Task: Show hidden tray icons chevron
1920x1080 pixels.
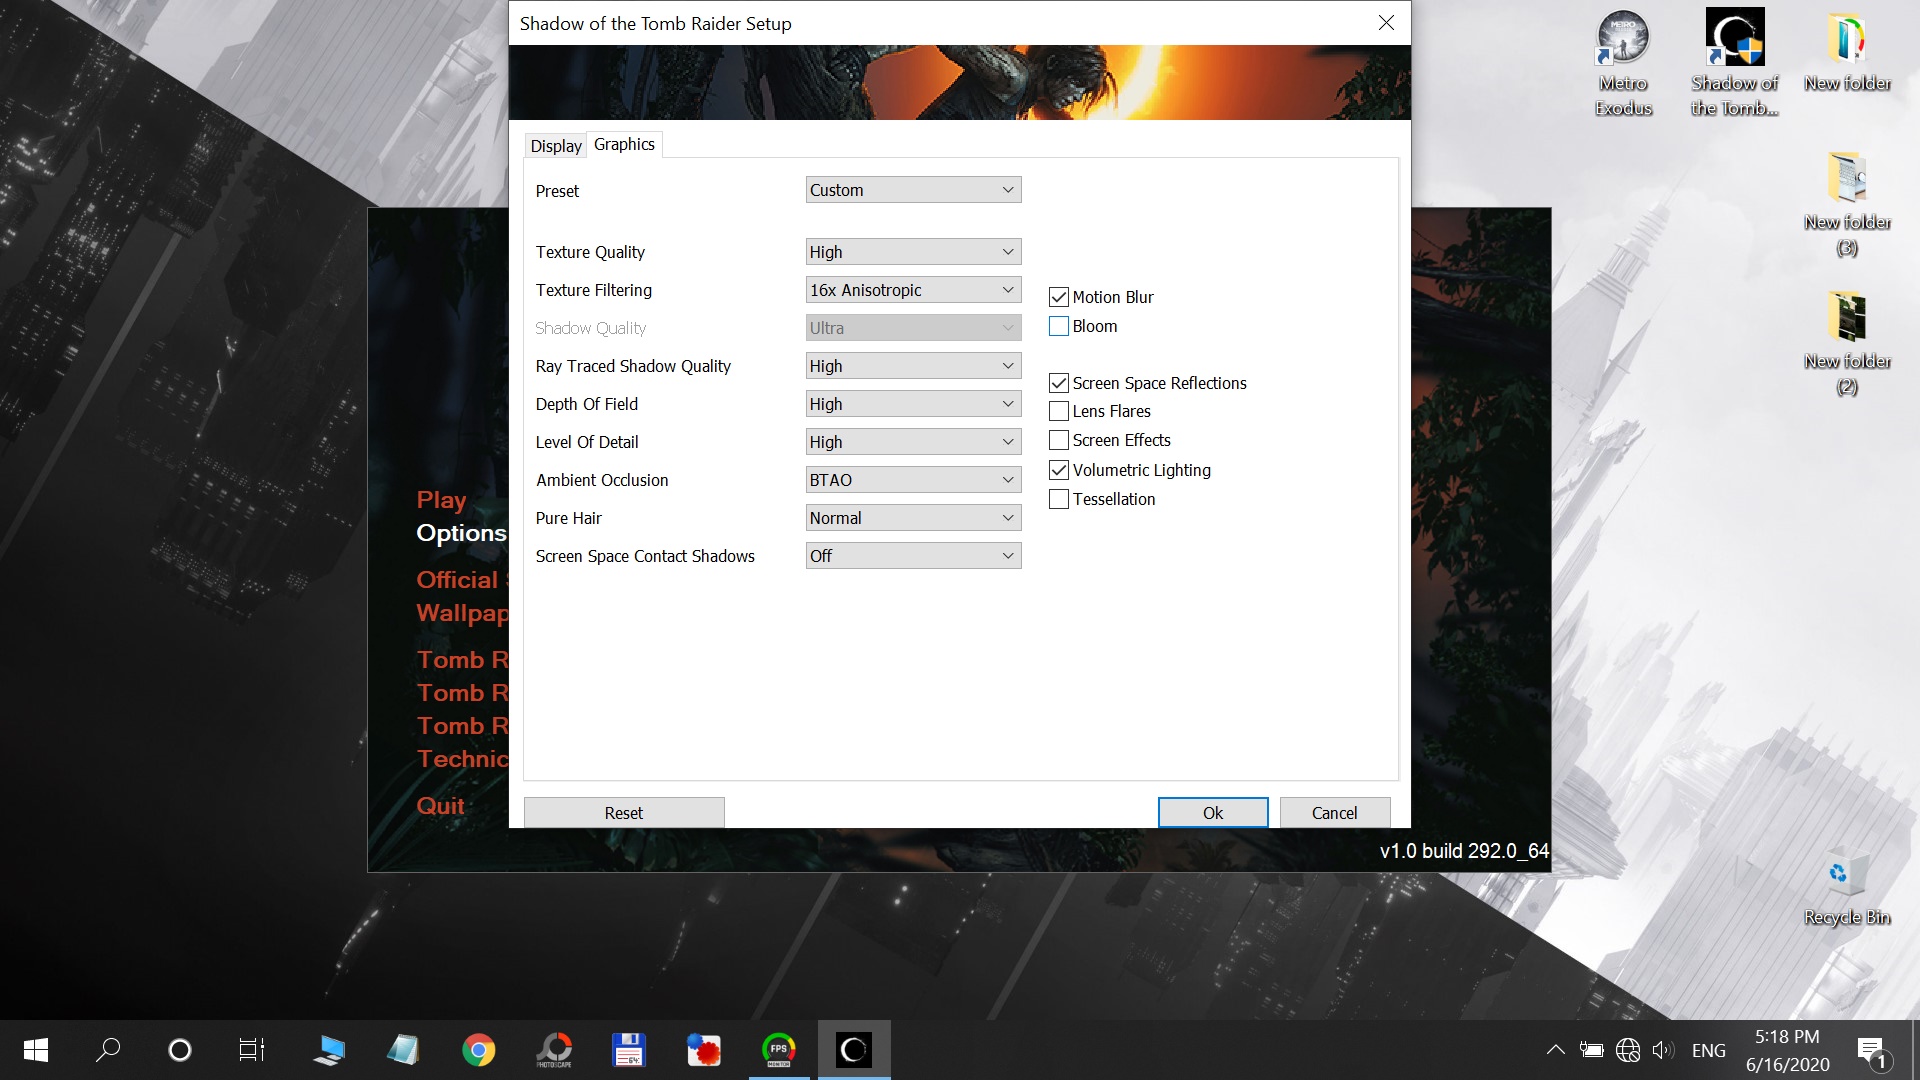Action: [x=1555, y=1050]
